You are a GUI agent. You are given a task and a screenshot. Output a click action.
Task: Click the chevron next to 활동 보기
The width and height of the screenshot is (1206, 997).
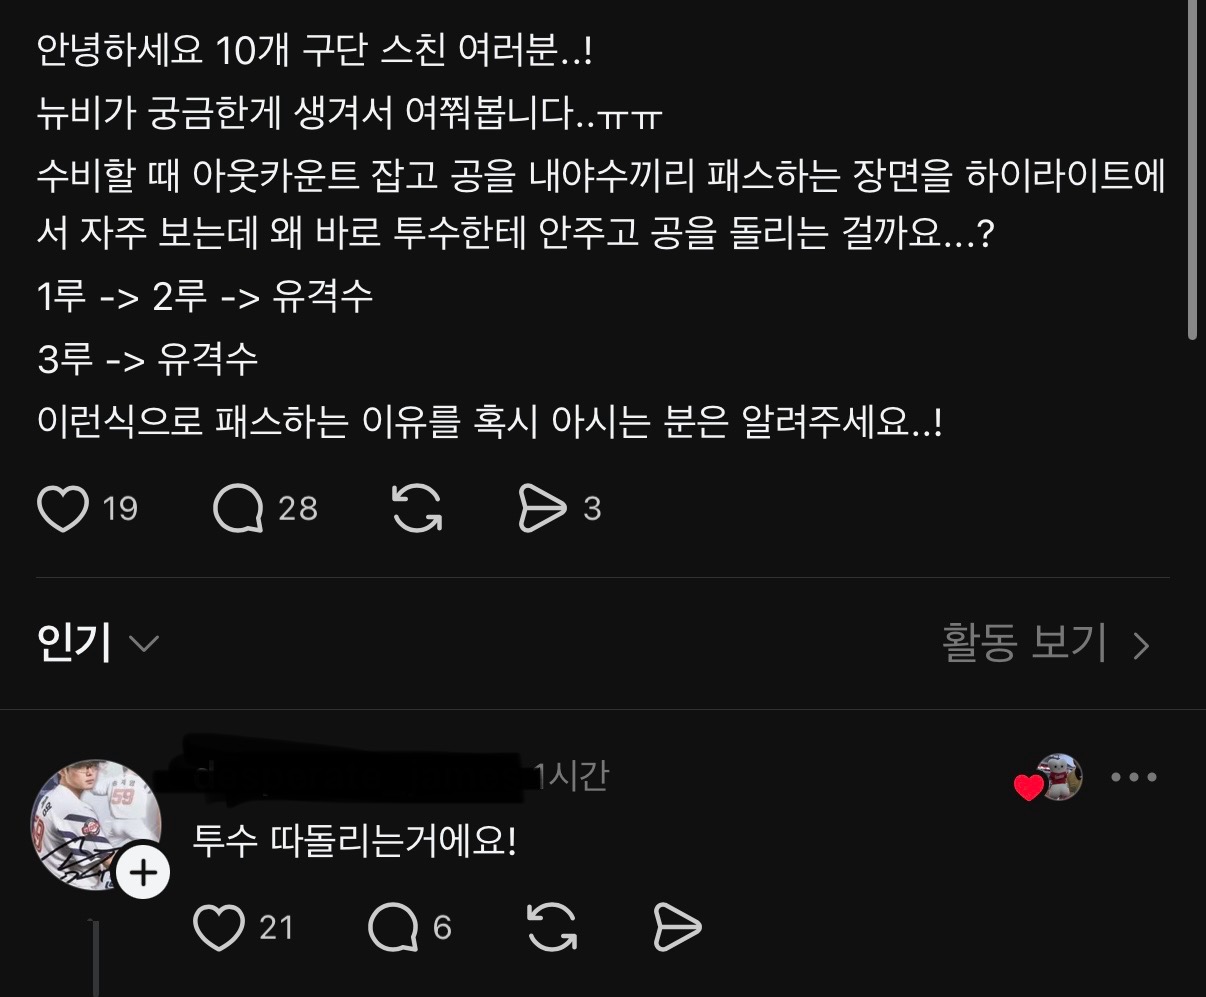1141,646
